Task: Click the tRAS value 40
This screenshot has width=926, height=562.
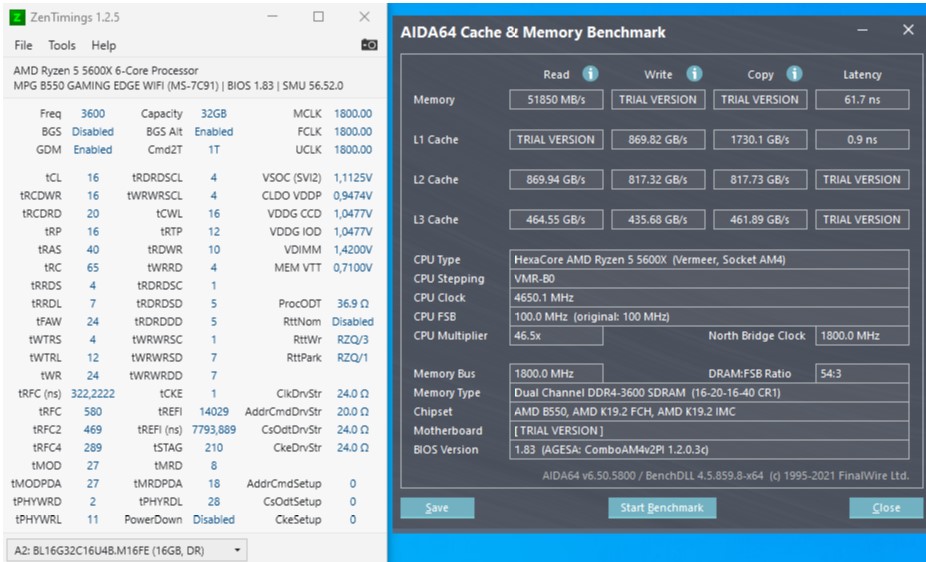Action: tap(93, 250)
